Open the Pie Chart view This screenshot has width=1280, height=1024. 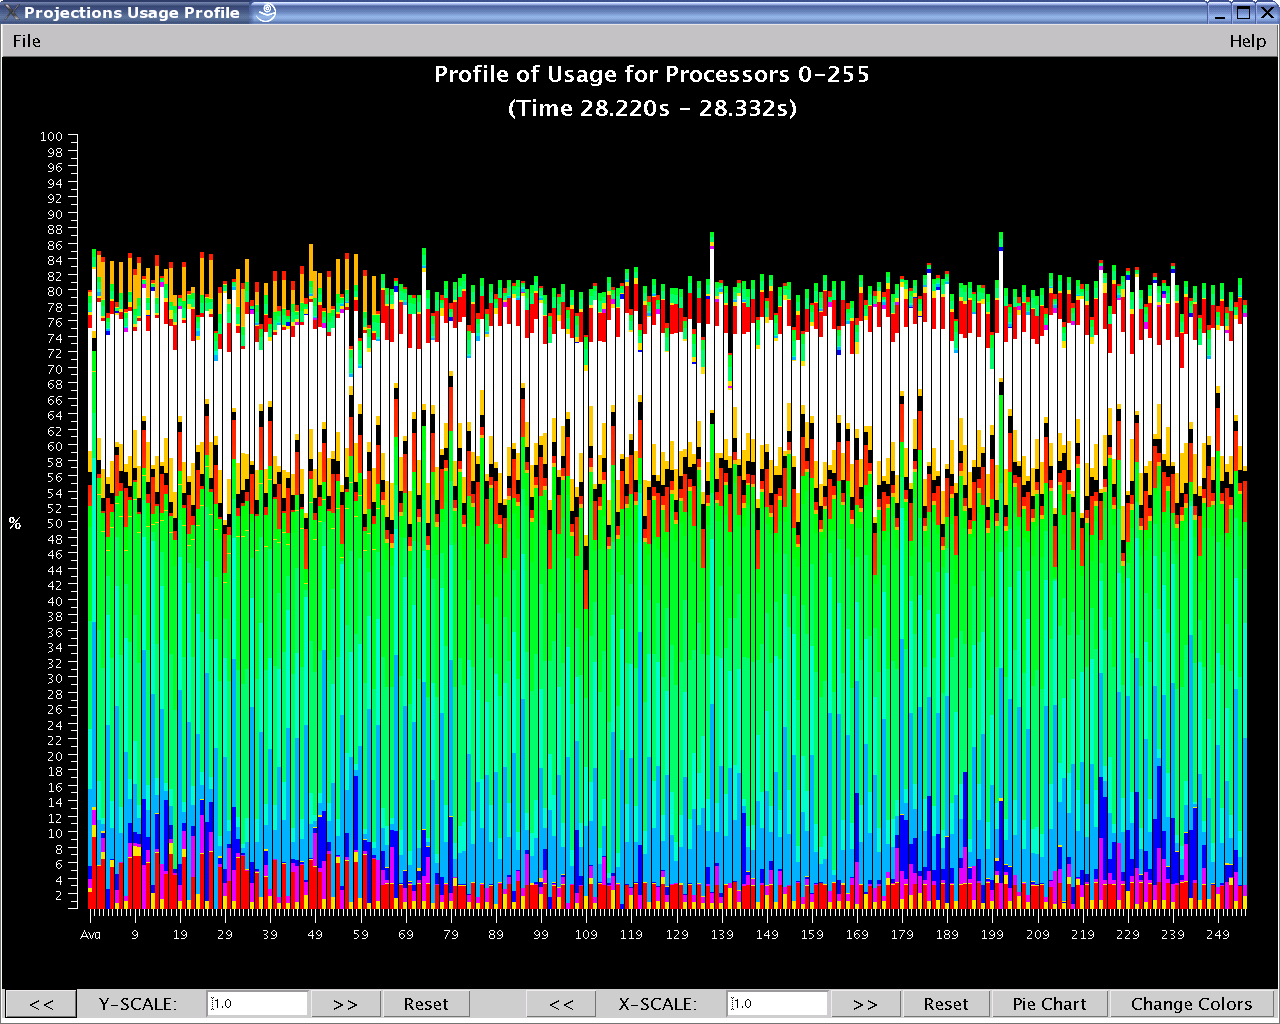[1049, 1004]
